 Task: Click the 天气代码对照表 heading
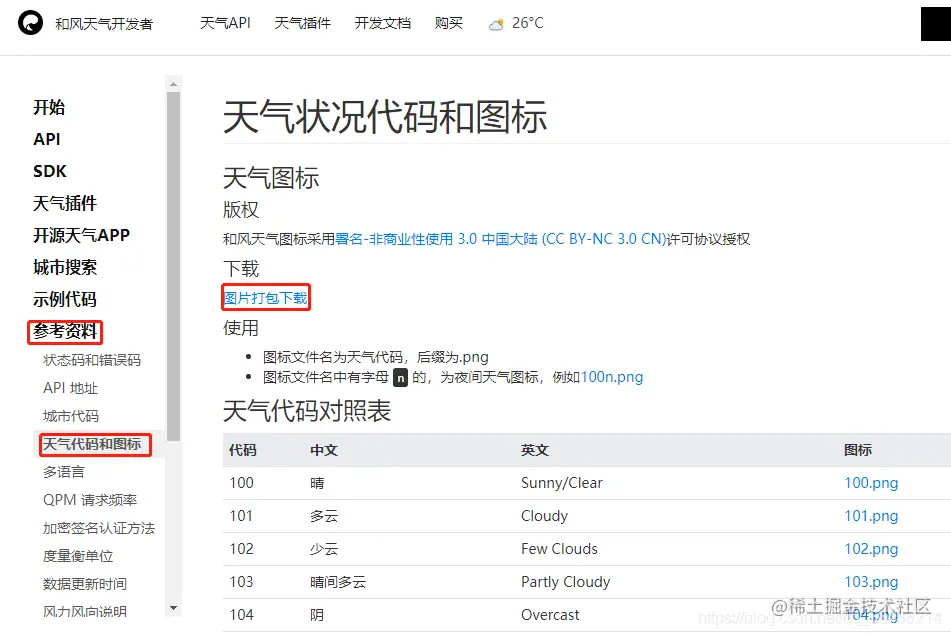[307, 410]
